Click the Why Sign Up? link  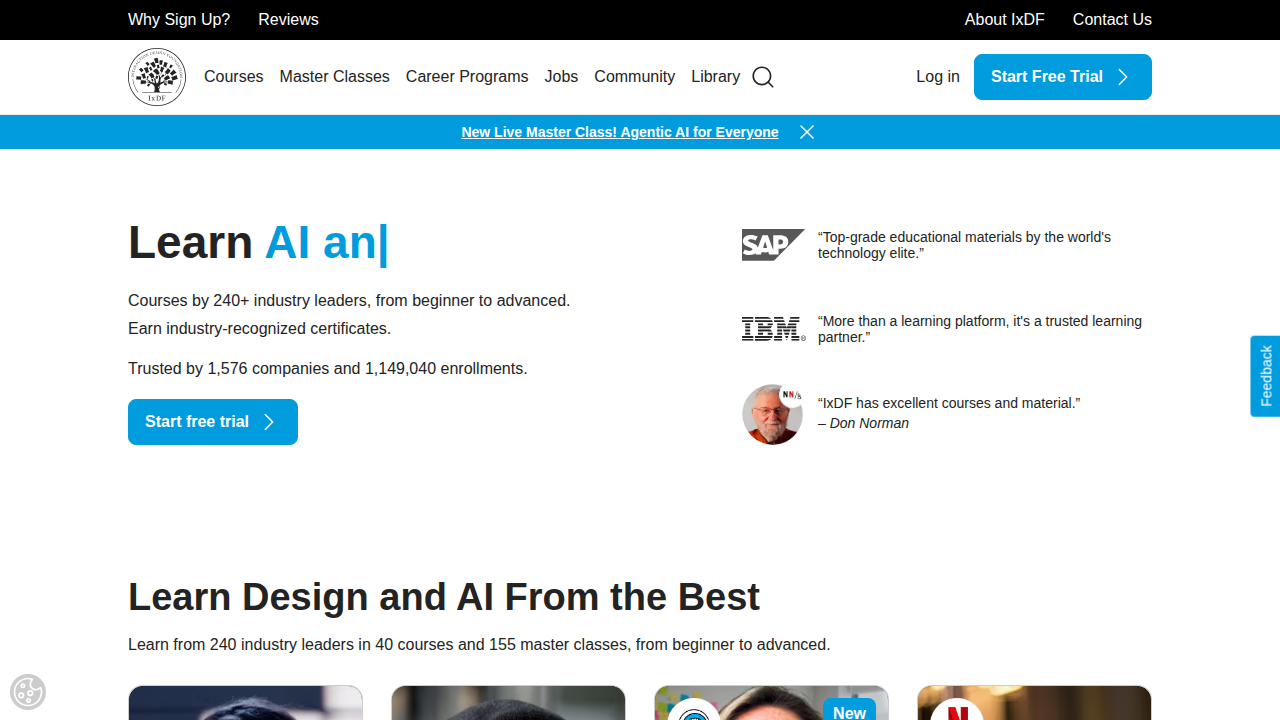coord(179,20)
